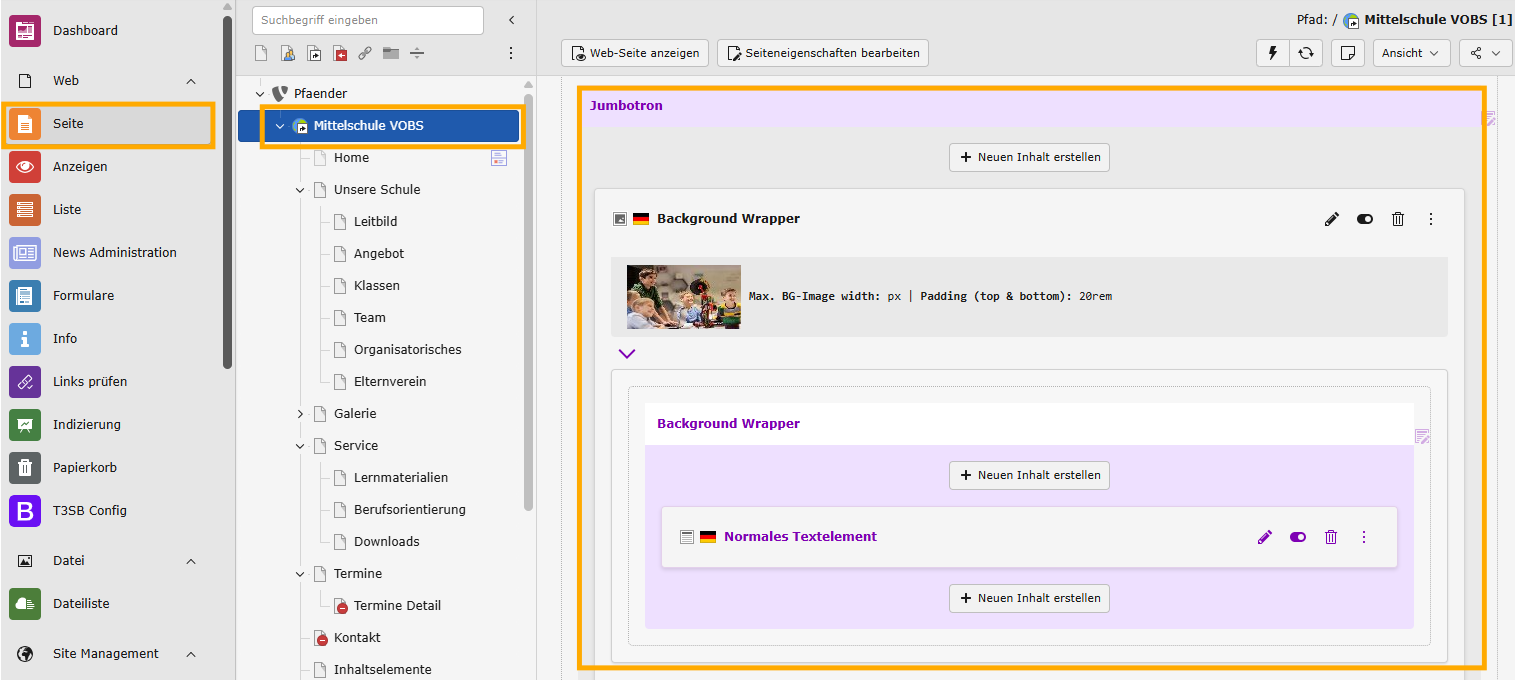This screenshot has width=1515, height=680.
Task: Collapse the Background Wrapper container chevron
Action: click(627, 353)
